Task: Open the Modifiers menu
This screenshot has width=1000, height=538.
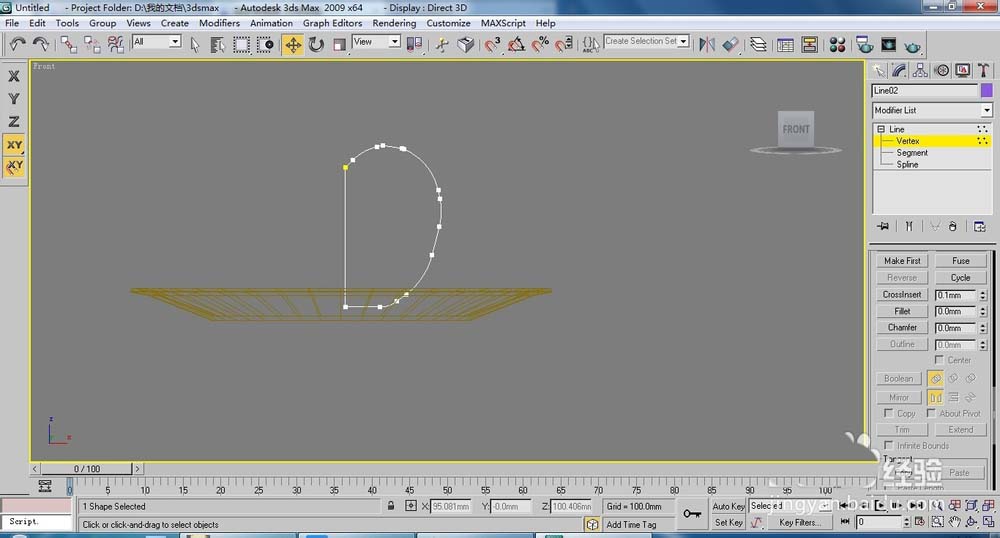Action: coord(219,23)
